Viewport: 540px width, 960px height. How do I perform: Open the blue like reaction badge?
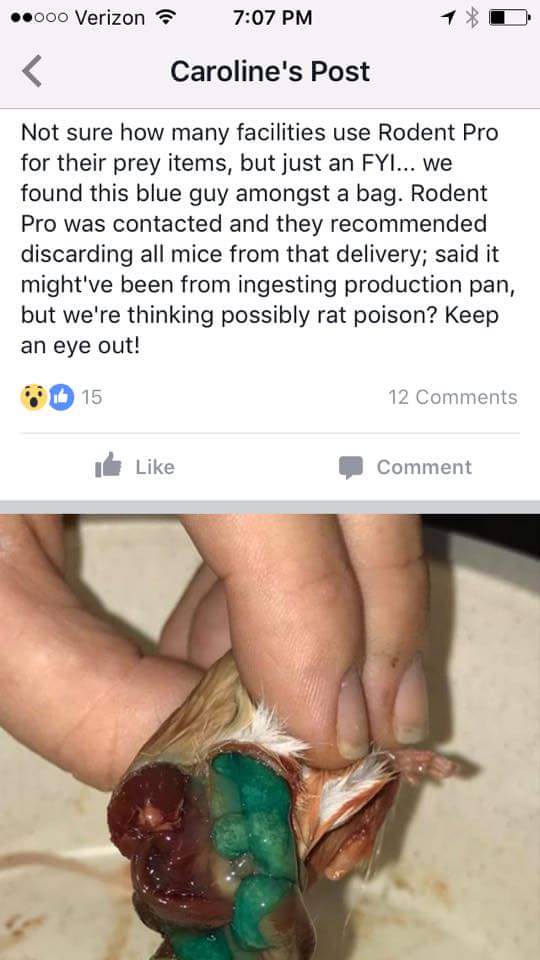[x=61, y=397]
